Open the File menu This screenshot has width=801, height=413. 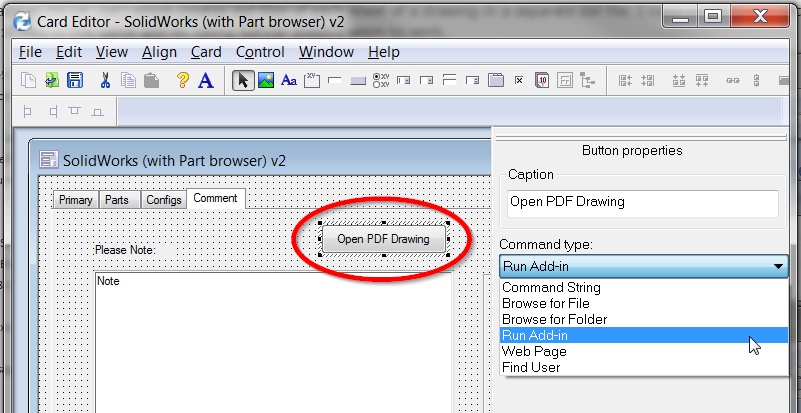(30, 52)
